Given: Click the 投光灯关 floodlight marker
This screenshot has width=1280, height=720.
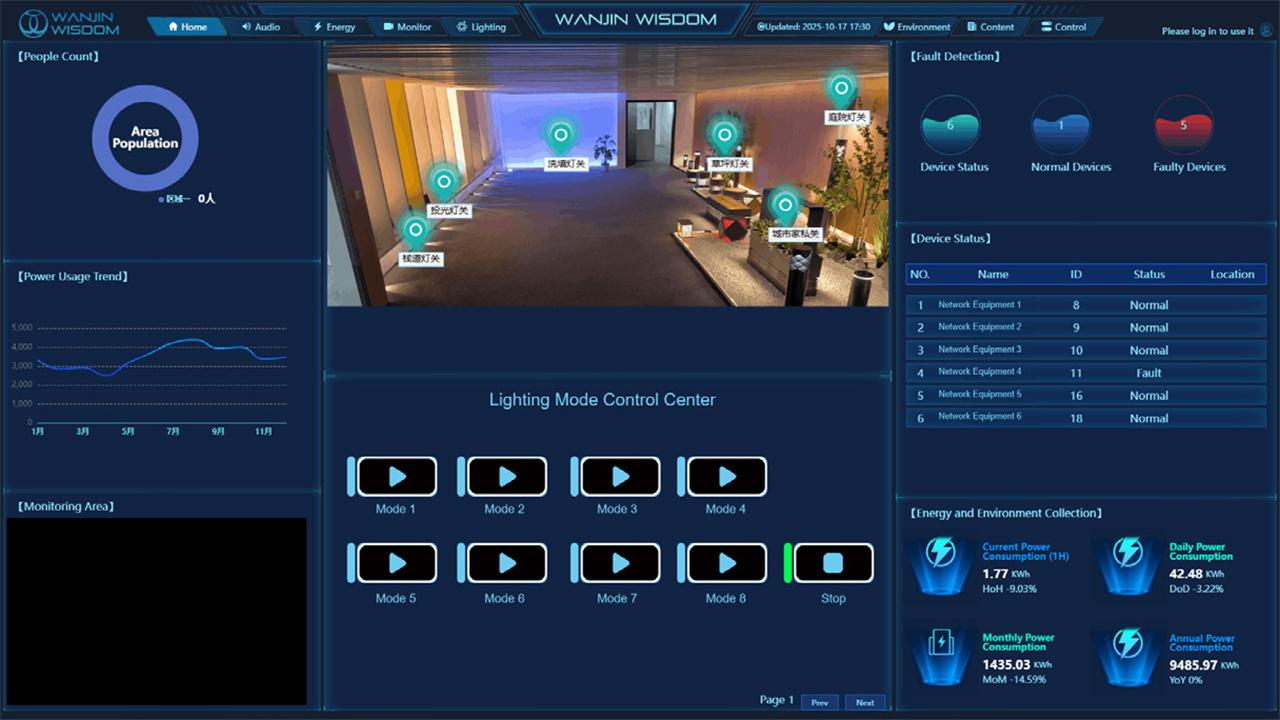Looking at the screenshot, I should [444, 182].
